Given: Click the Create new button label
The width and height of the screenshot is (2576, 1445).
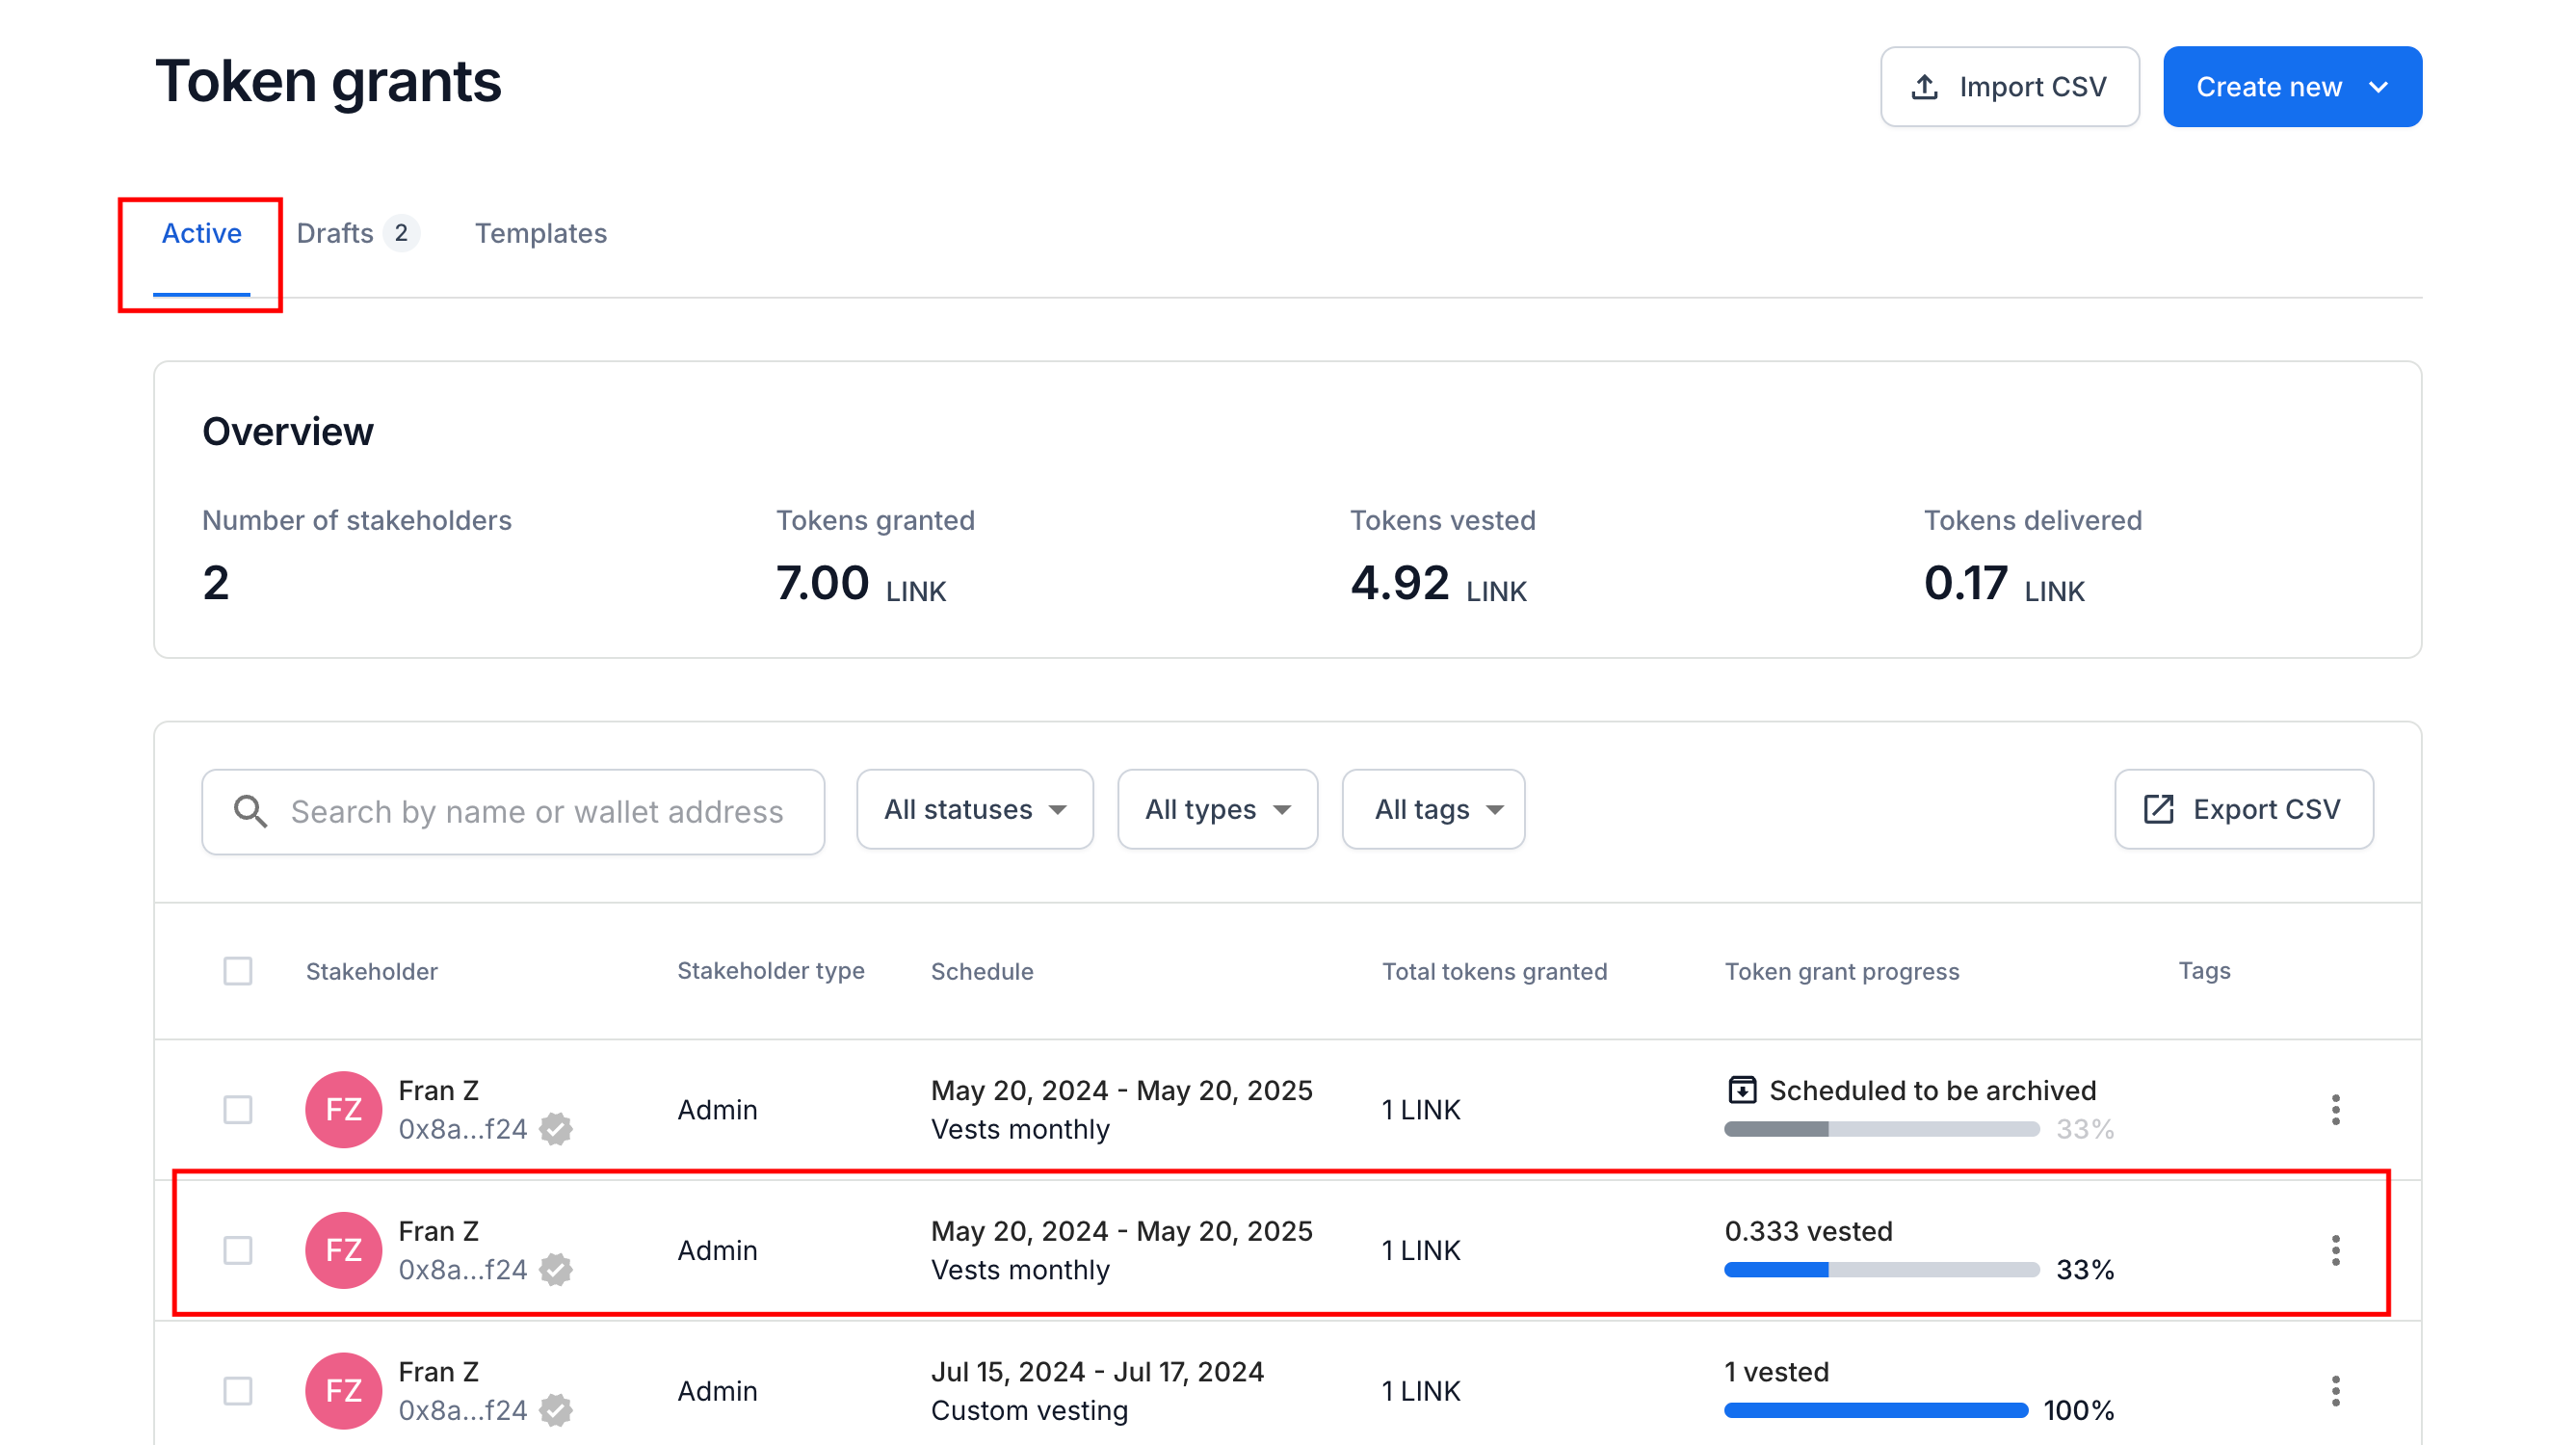Looking at the screenshot, I should pyautogui.click(x=2268, y=87).
